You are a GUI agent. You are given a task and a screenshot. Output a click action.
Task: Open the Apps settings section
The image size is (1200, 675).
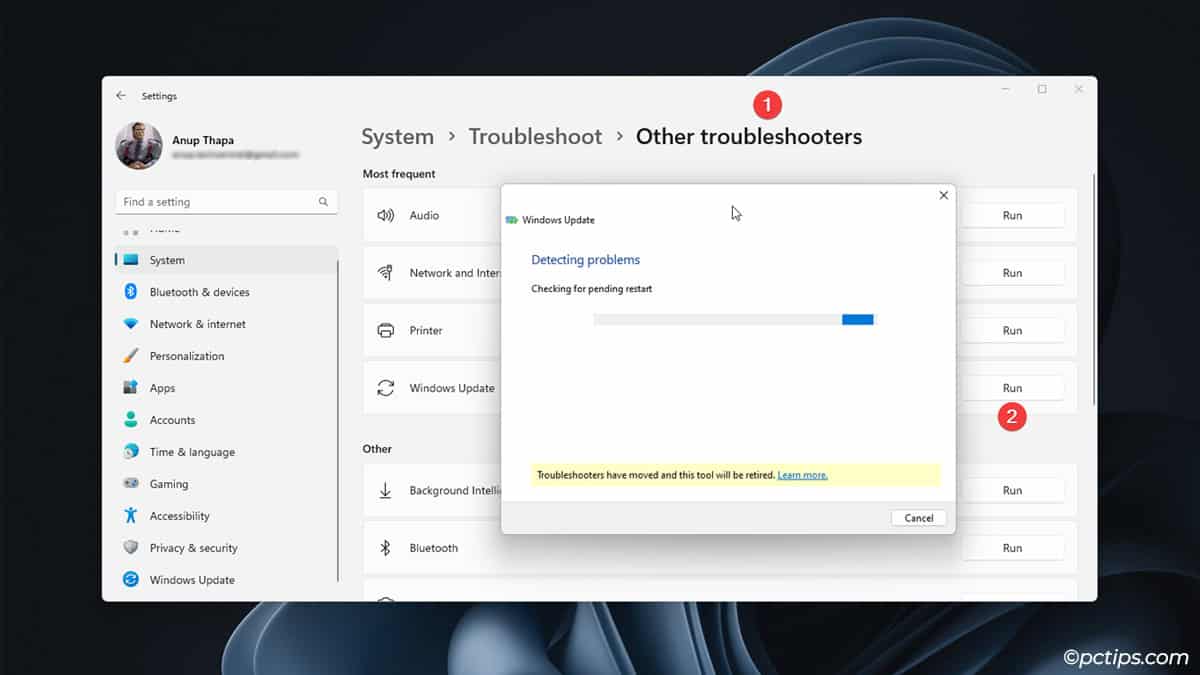tap(162, 388)
